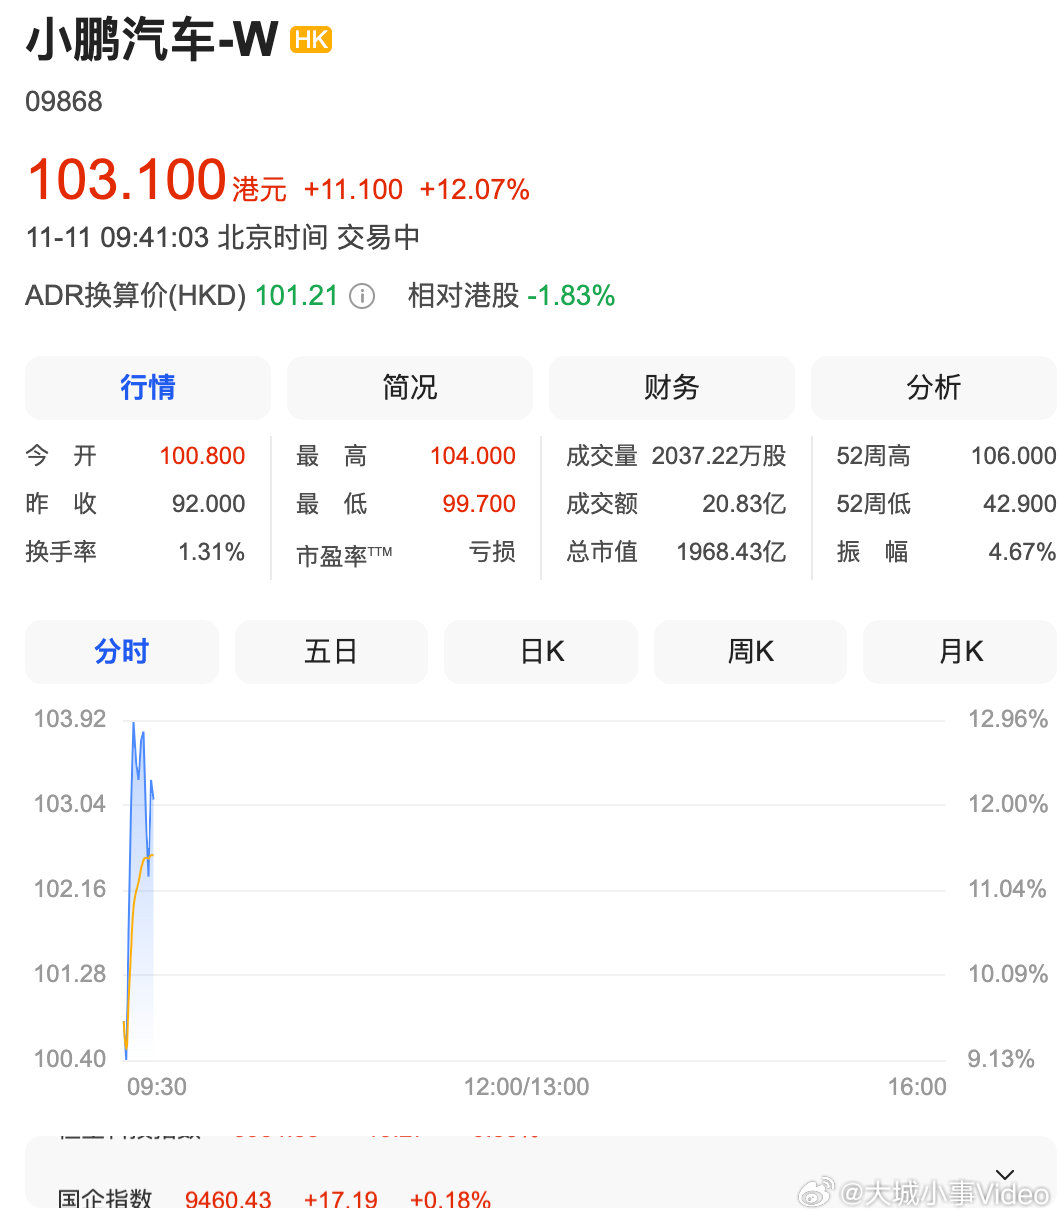Select the 行情 tab
1060x1218 pixels.
147,388
